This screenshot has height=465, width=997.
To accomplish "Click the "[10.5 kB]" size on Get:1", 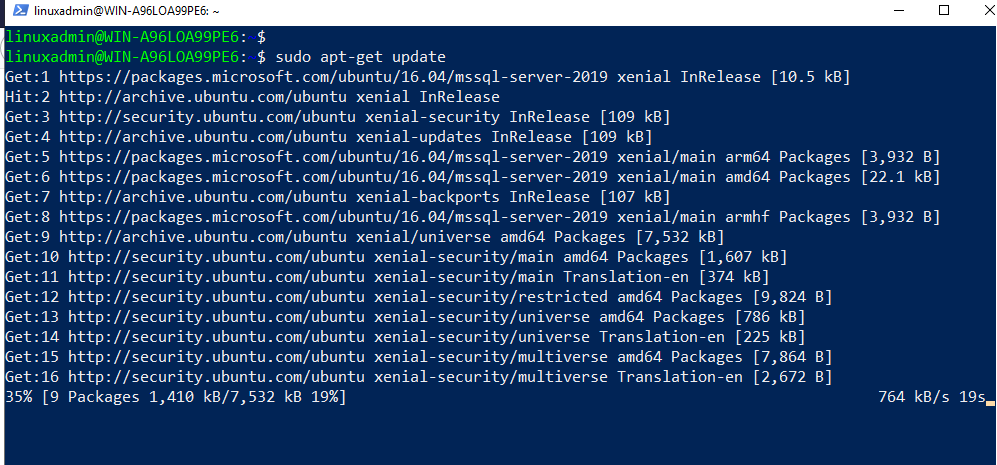I will tap(808, 77).
